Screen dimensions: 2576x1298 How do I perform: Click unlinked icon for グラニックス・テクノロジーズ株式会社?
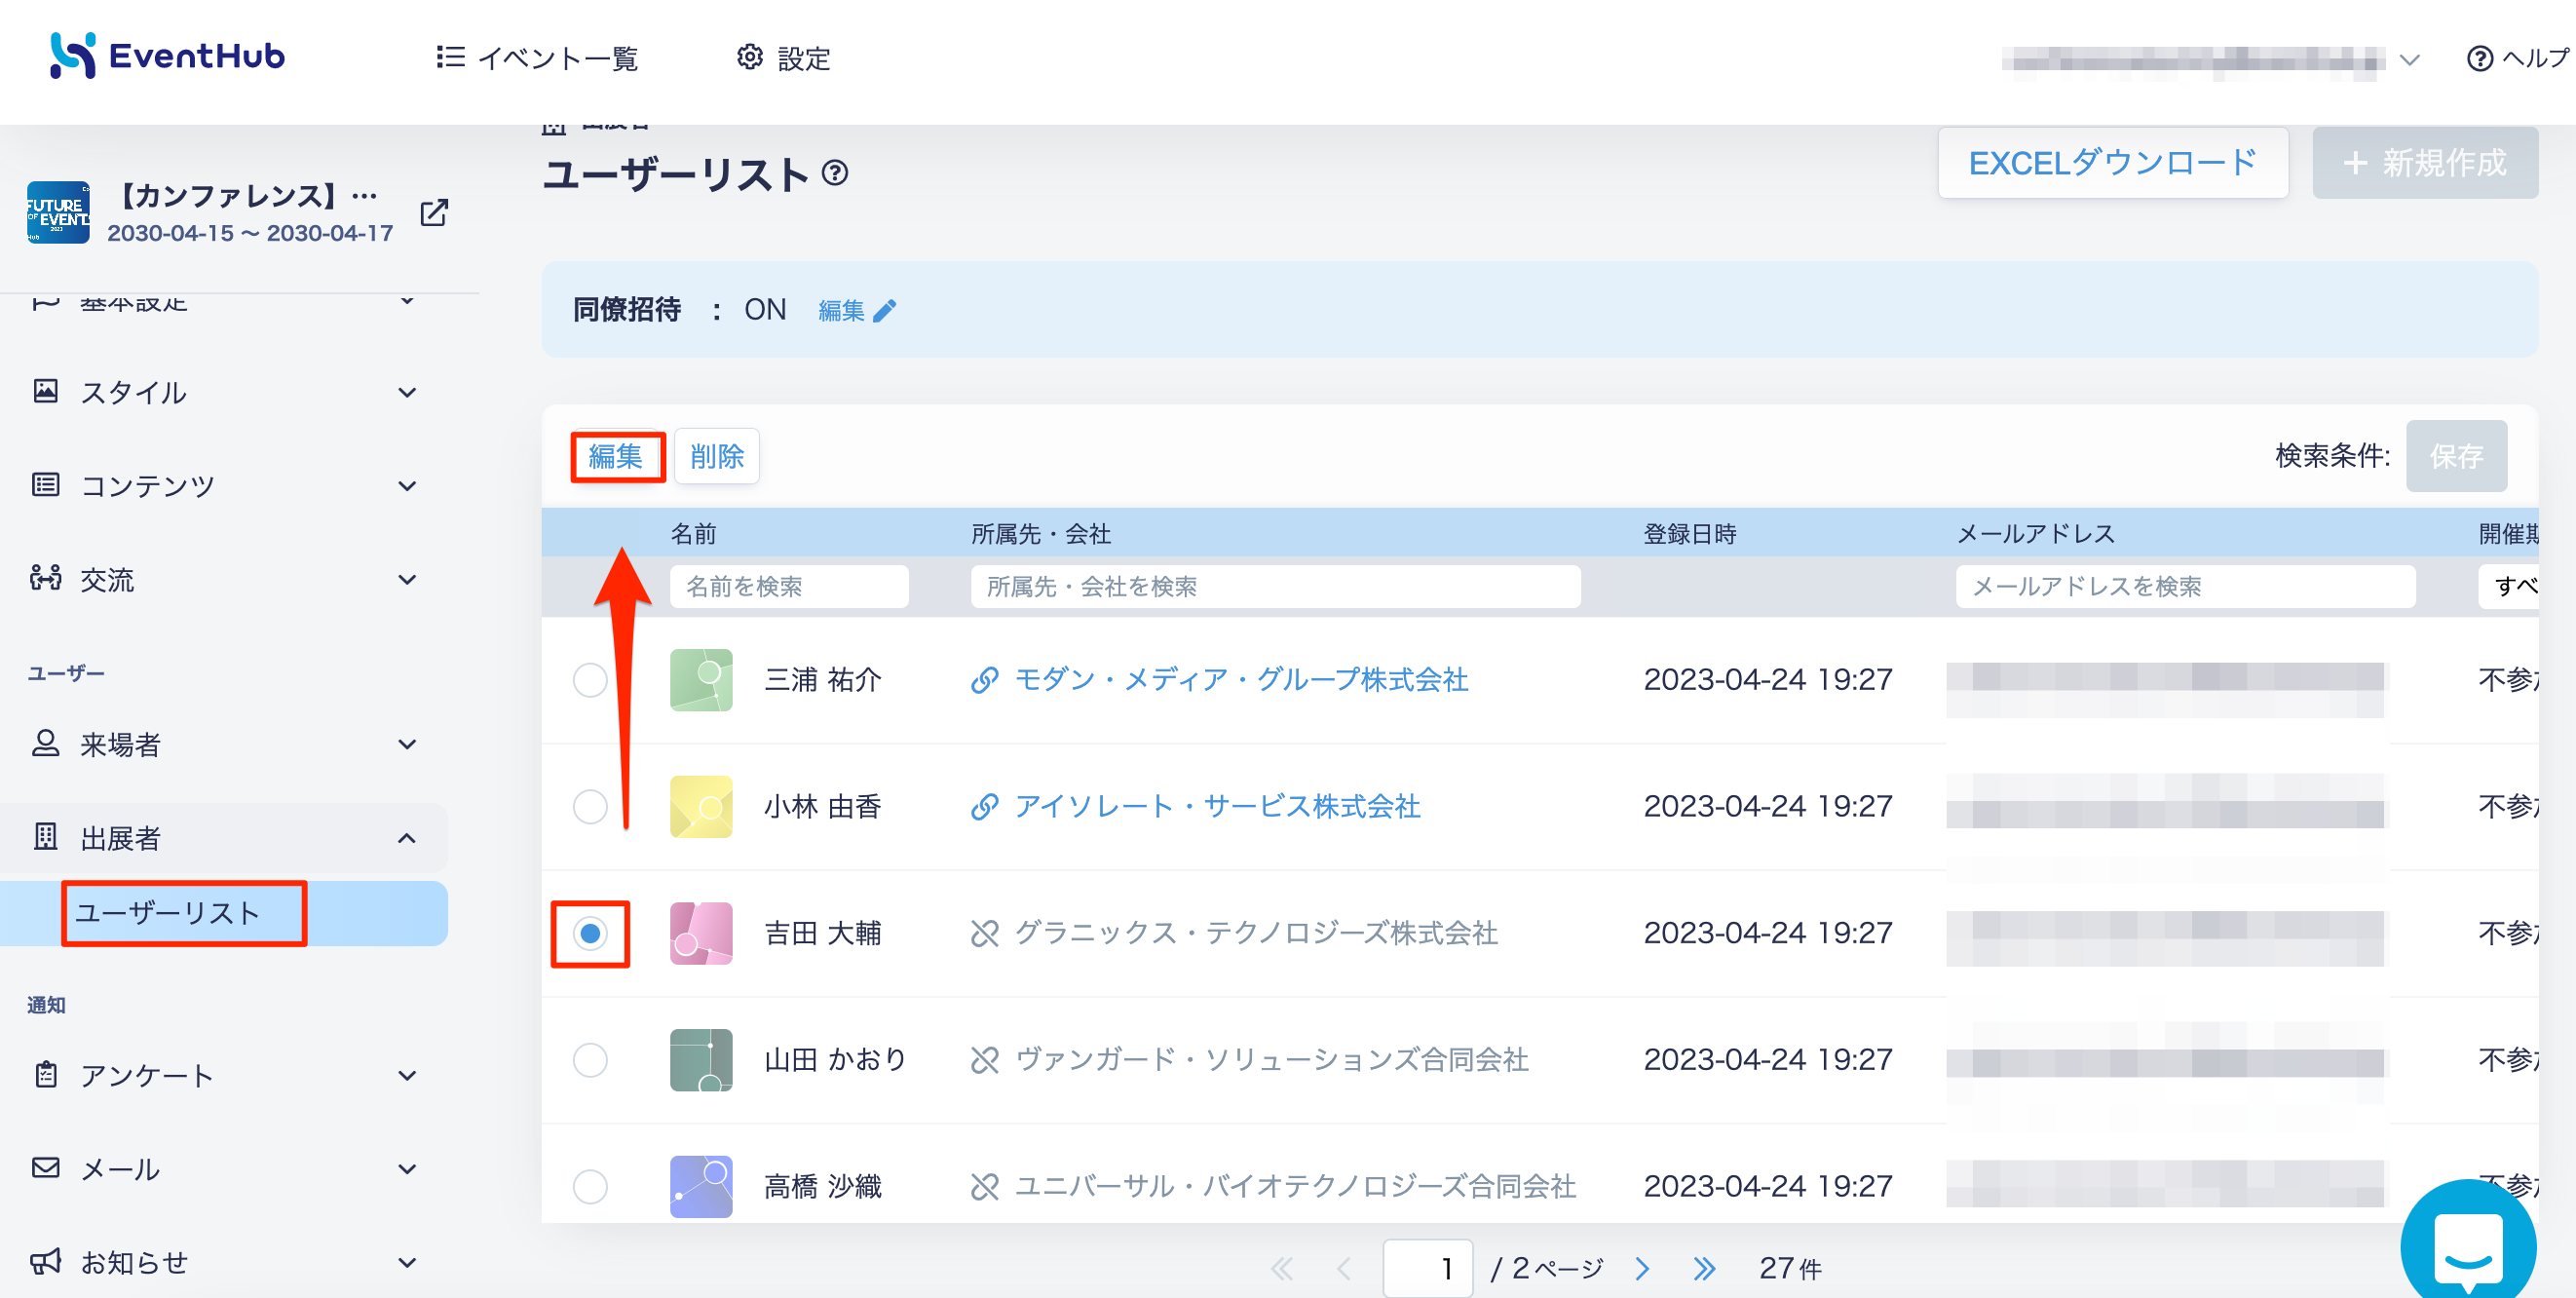point(985,933)
